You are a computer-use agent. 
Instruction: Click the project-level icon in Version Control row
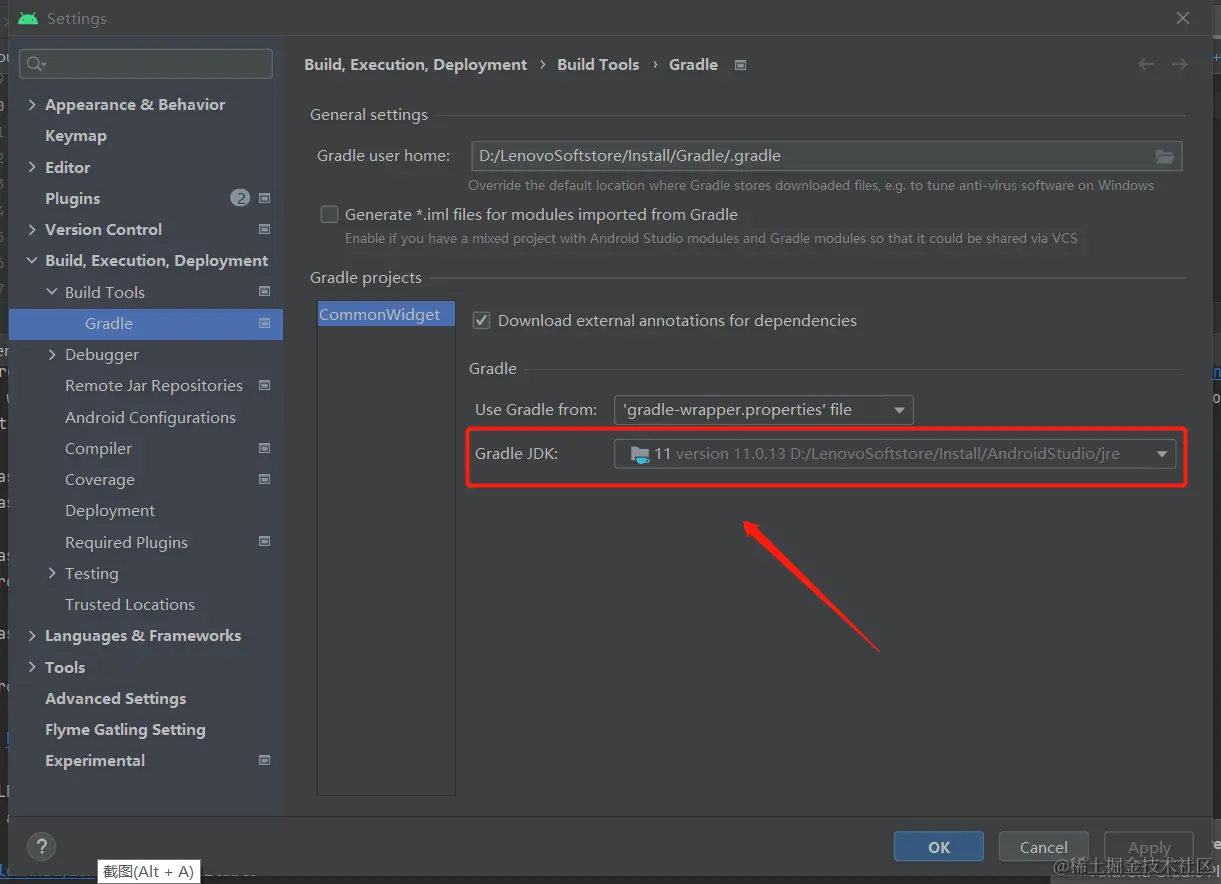[x=265, y=229]
